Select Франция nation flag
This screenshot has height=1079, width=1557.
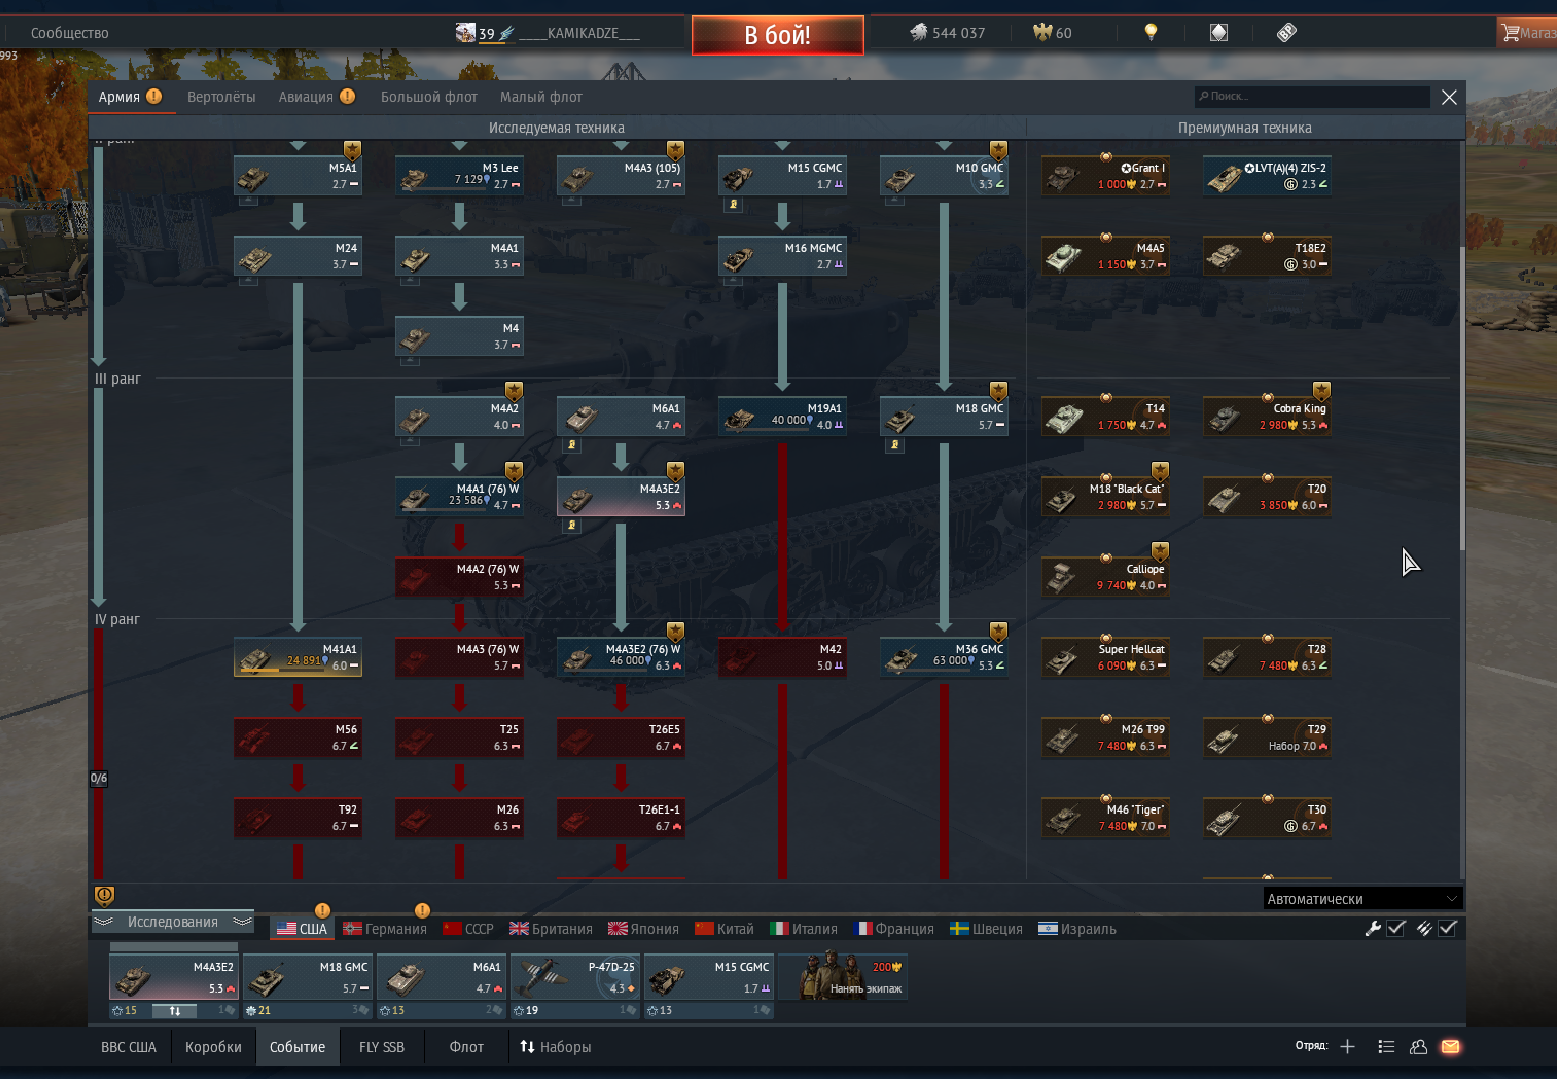[x=893, y=929]
